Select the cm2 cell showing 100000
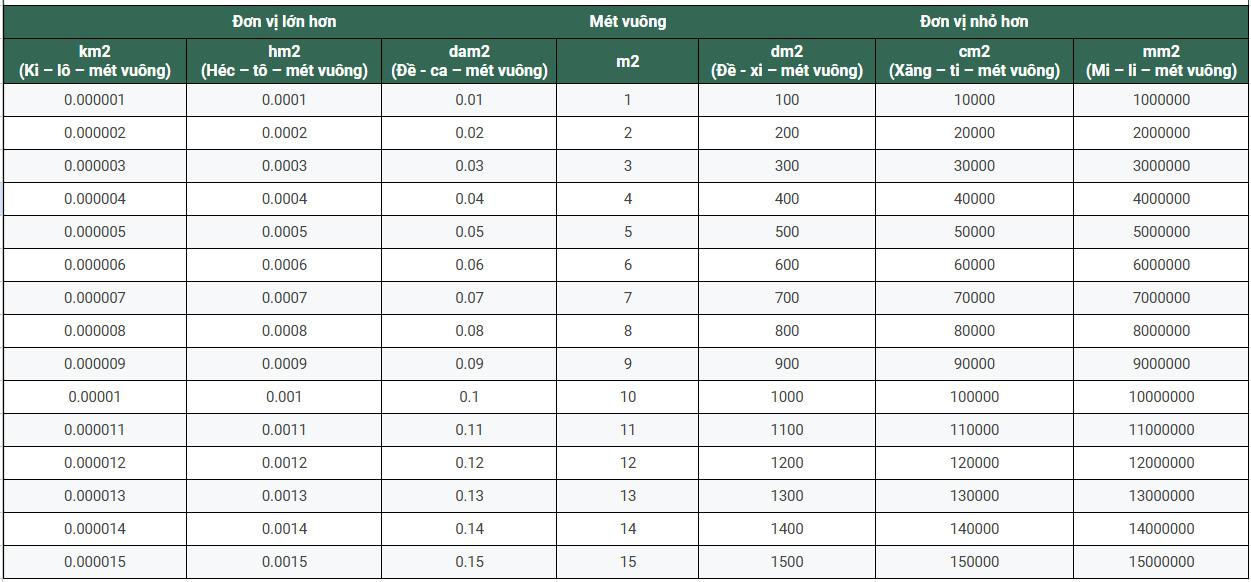1251x582 pixels. pyautogui.click(x=974, y=397)
